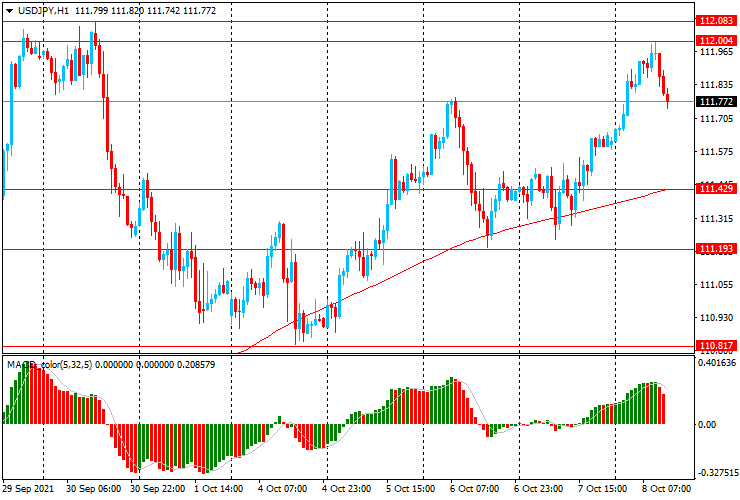740x500 pixels.
Task: Click the 110.930 price scale value
Action: (x=716, y=318)
